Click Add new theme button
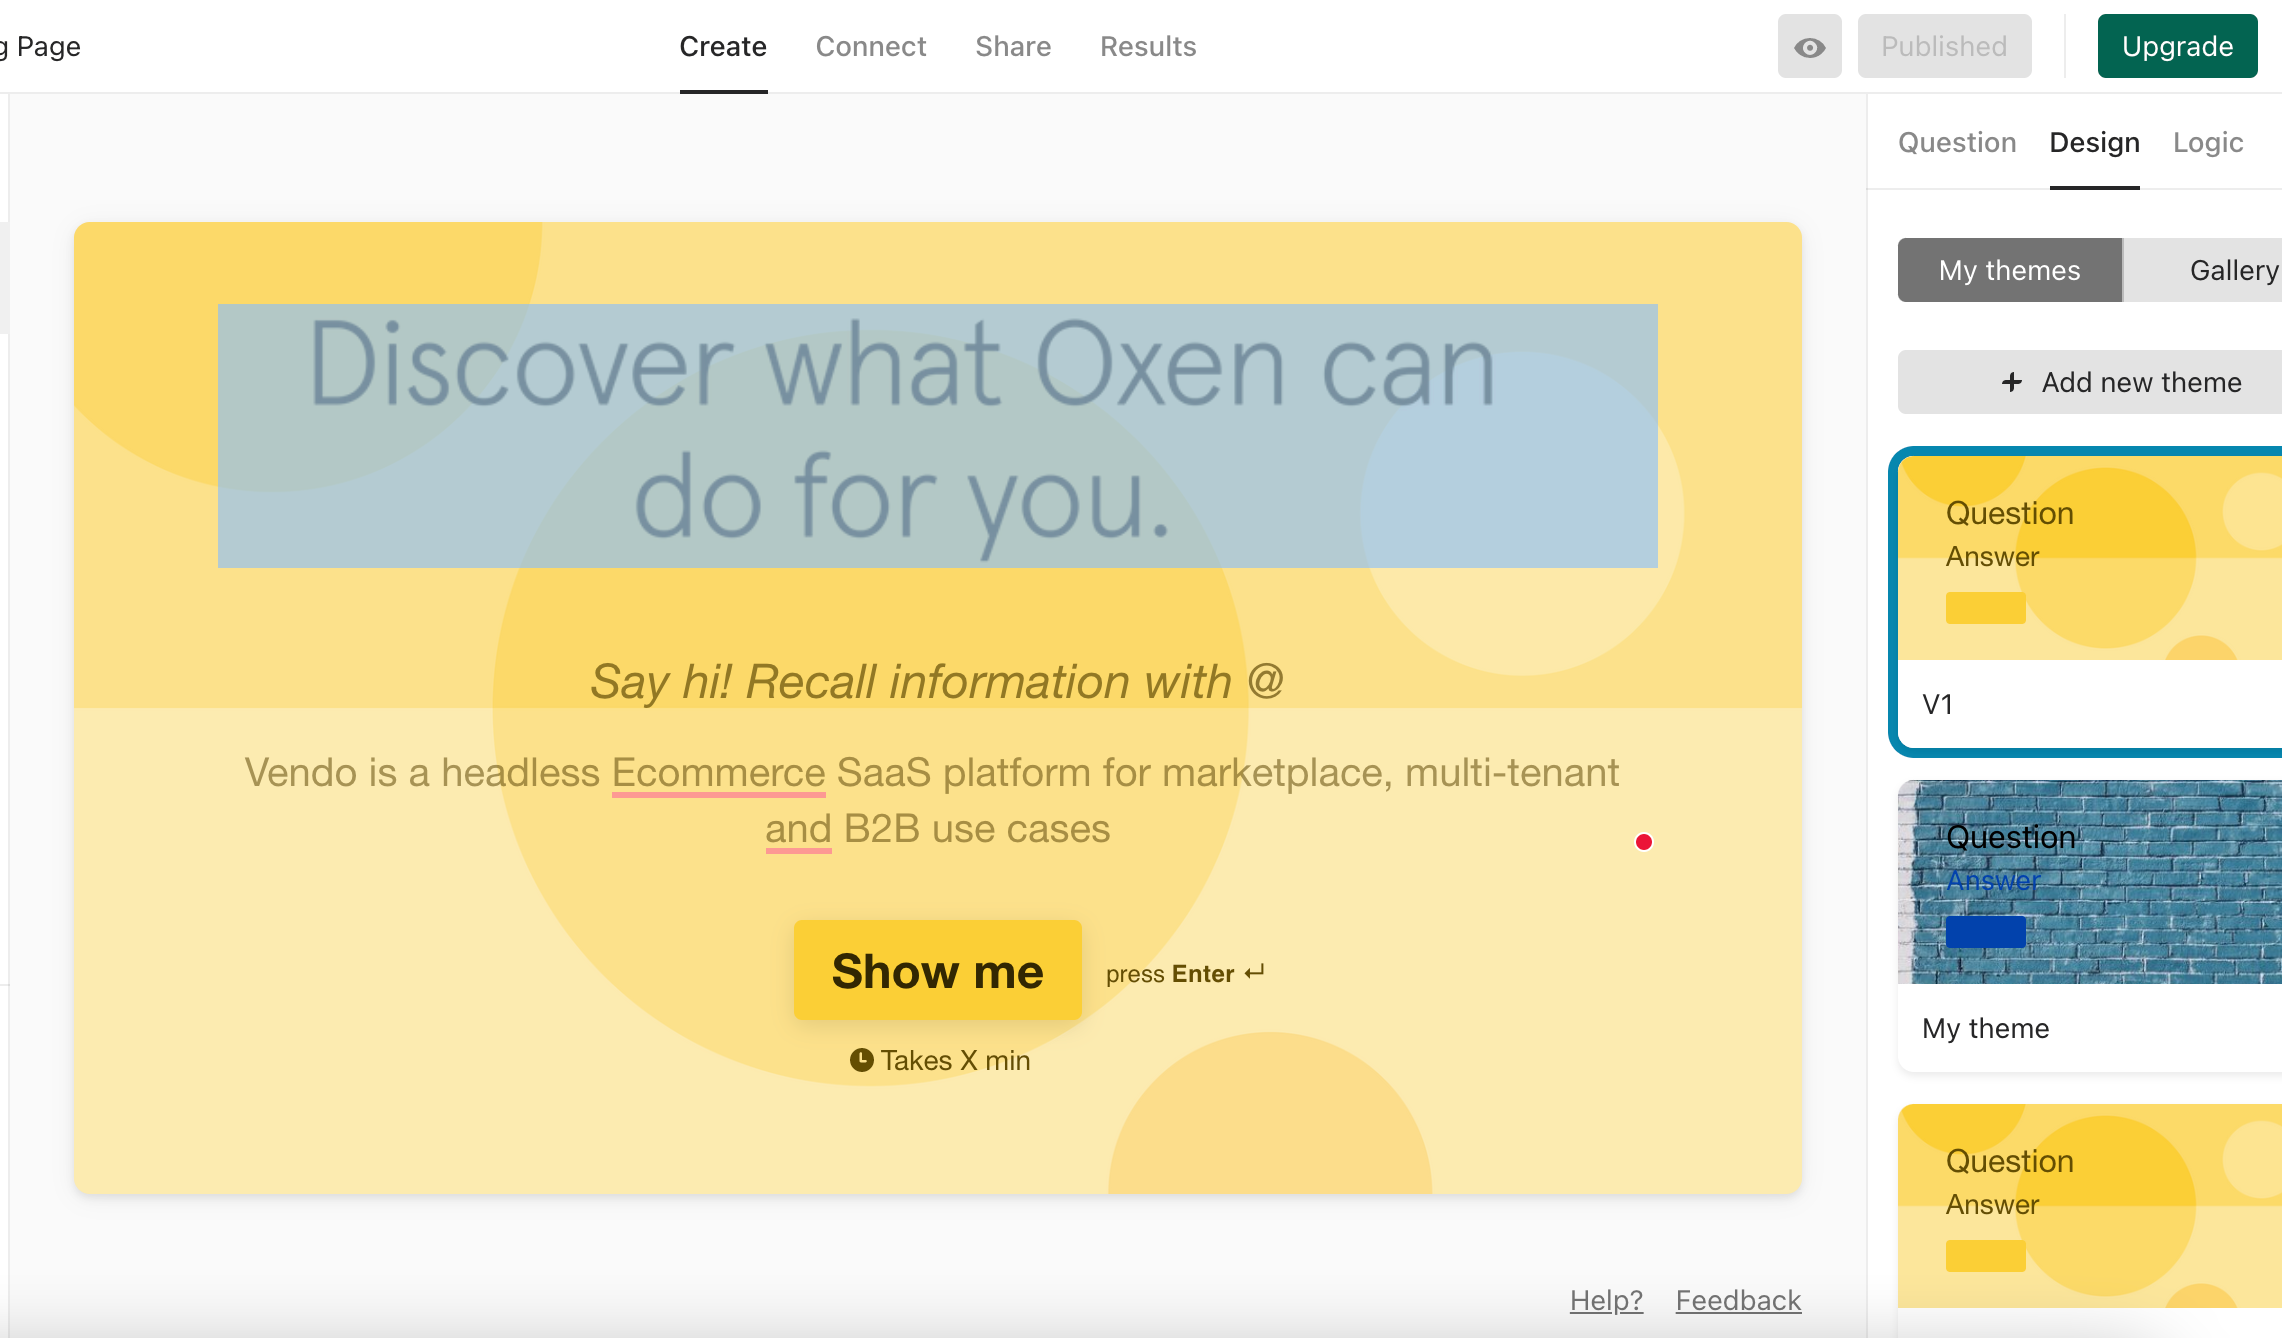Screen dimensions: 2282x1338 2090,382
